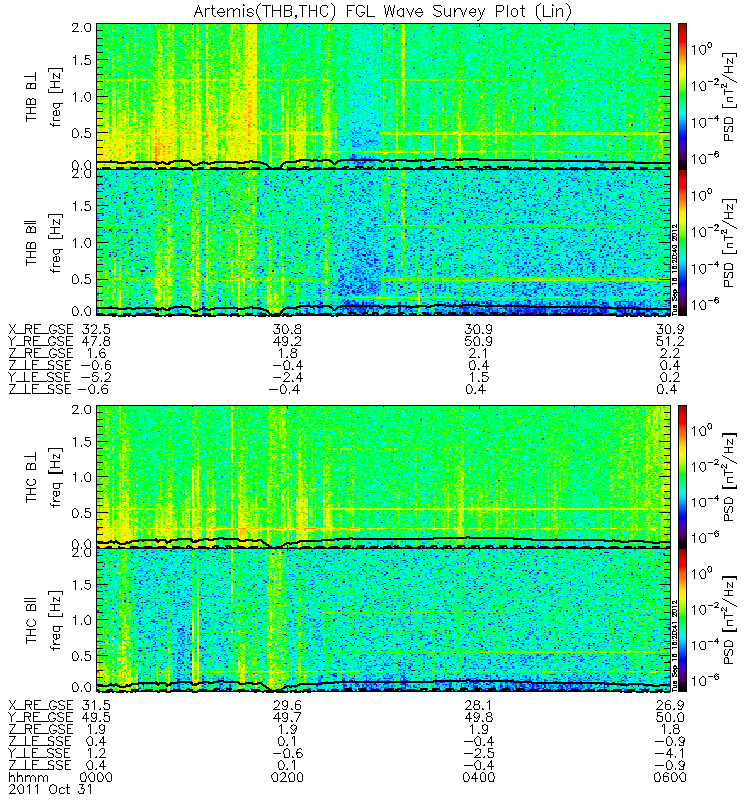This screenshot has width=750, height=800.
Task: Click the THC X_RE_GSE value '29.6'
Action: pos(287,705)
